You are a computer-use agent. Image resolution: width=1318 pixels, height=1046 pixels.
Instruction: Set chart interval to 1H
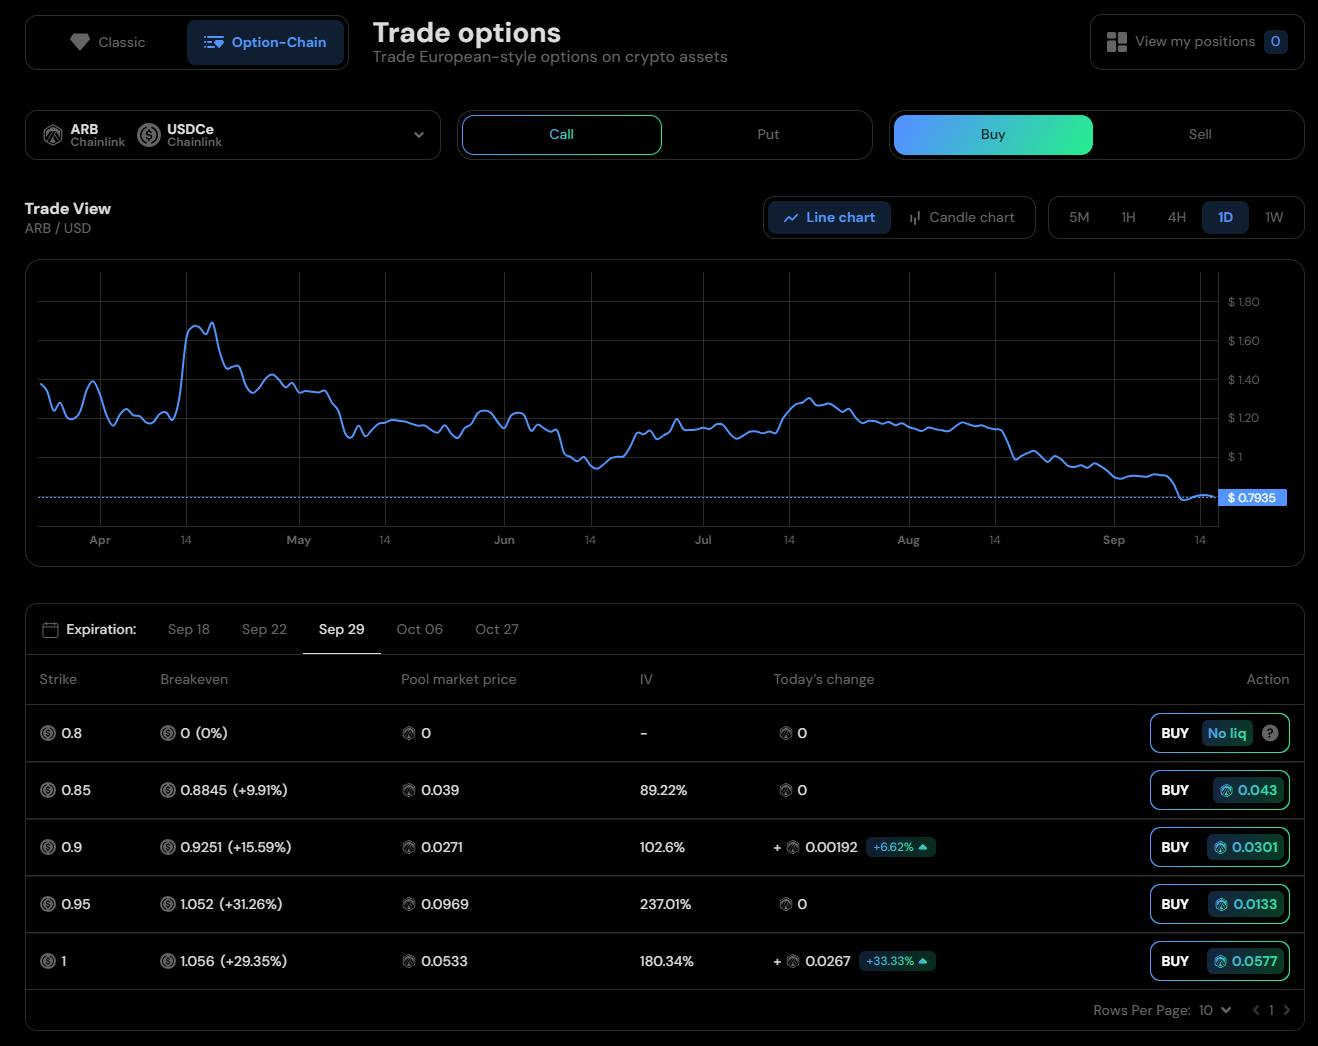point(1128,218)
